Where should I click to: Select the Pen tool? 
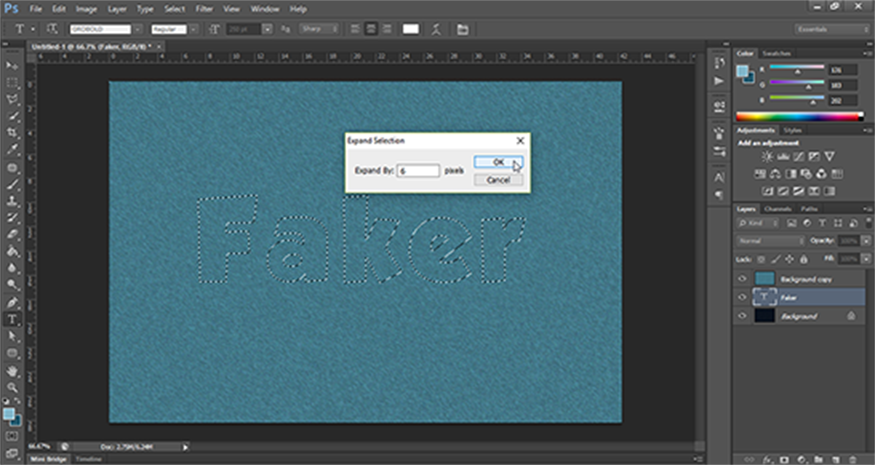click(12, 303)
